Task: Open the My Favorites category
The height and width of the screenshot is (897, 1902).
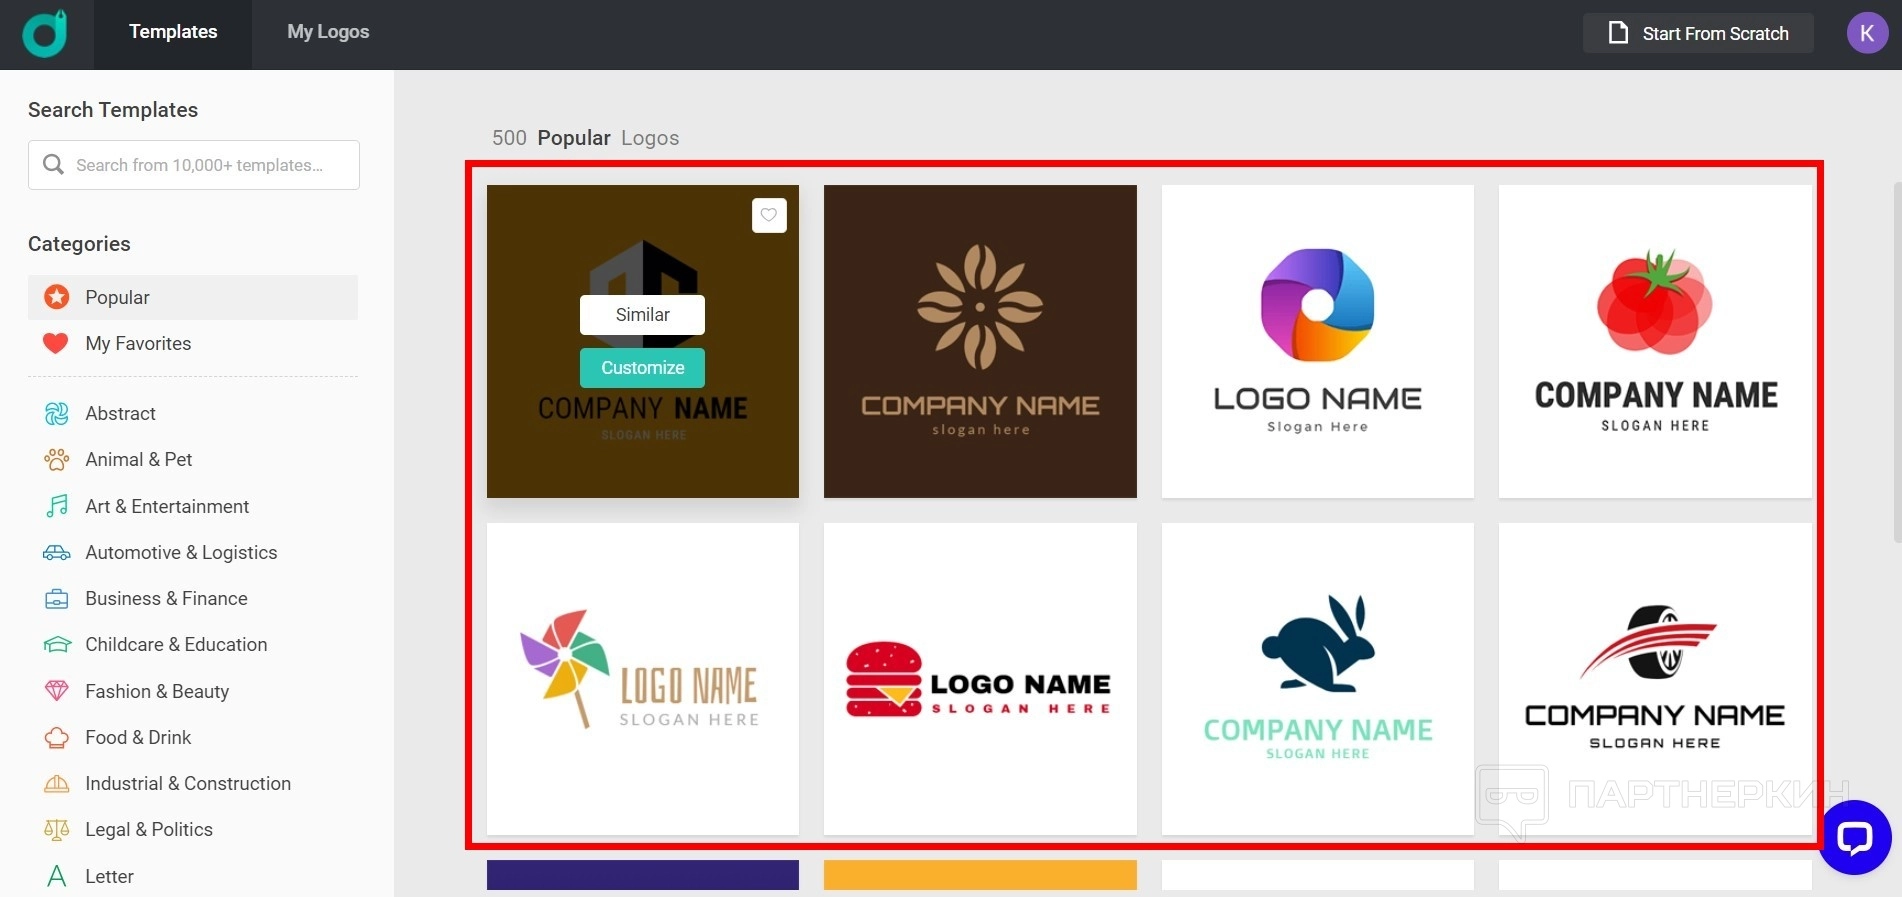Action: coord(138,343)
